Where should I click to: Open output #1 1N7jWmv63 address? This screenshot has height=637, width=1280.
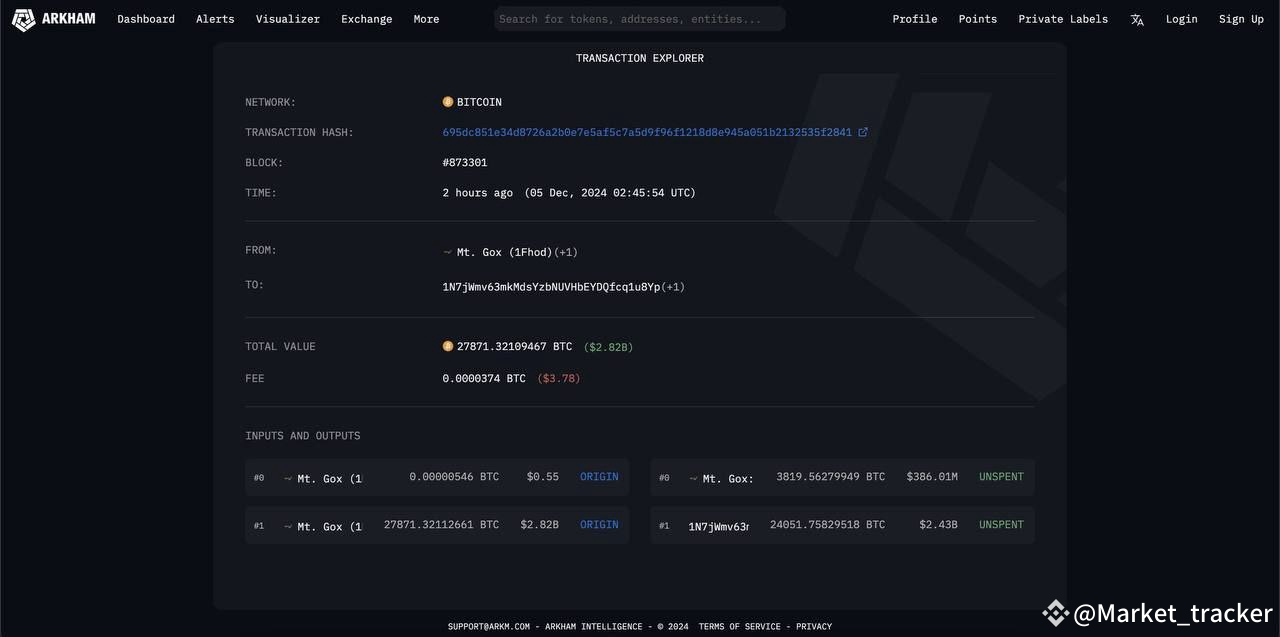click(718, 526)
